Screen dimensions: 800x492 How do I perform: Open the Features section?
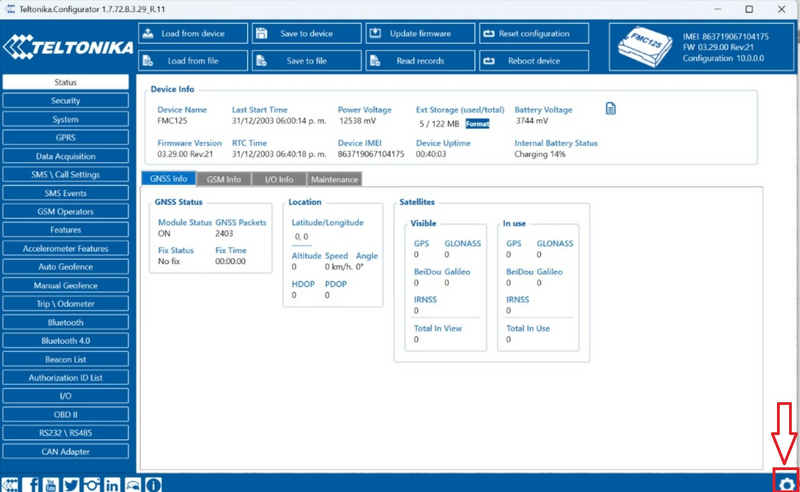[66, 230]
